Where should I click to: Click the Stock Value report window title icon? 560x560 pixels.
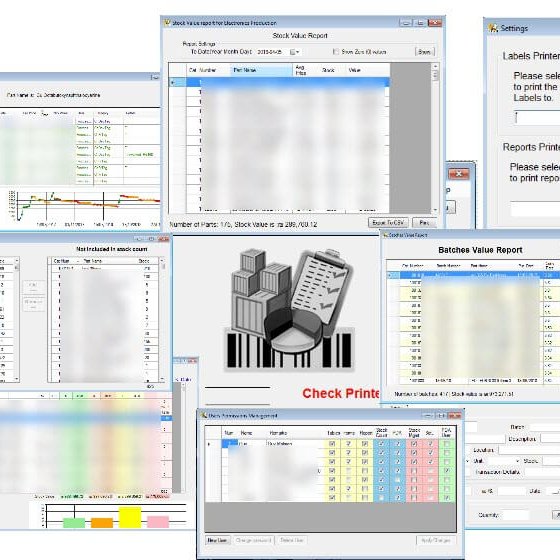click(167, 23)
